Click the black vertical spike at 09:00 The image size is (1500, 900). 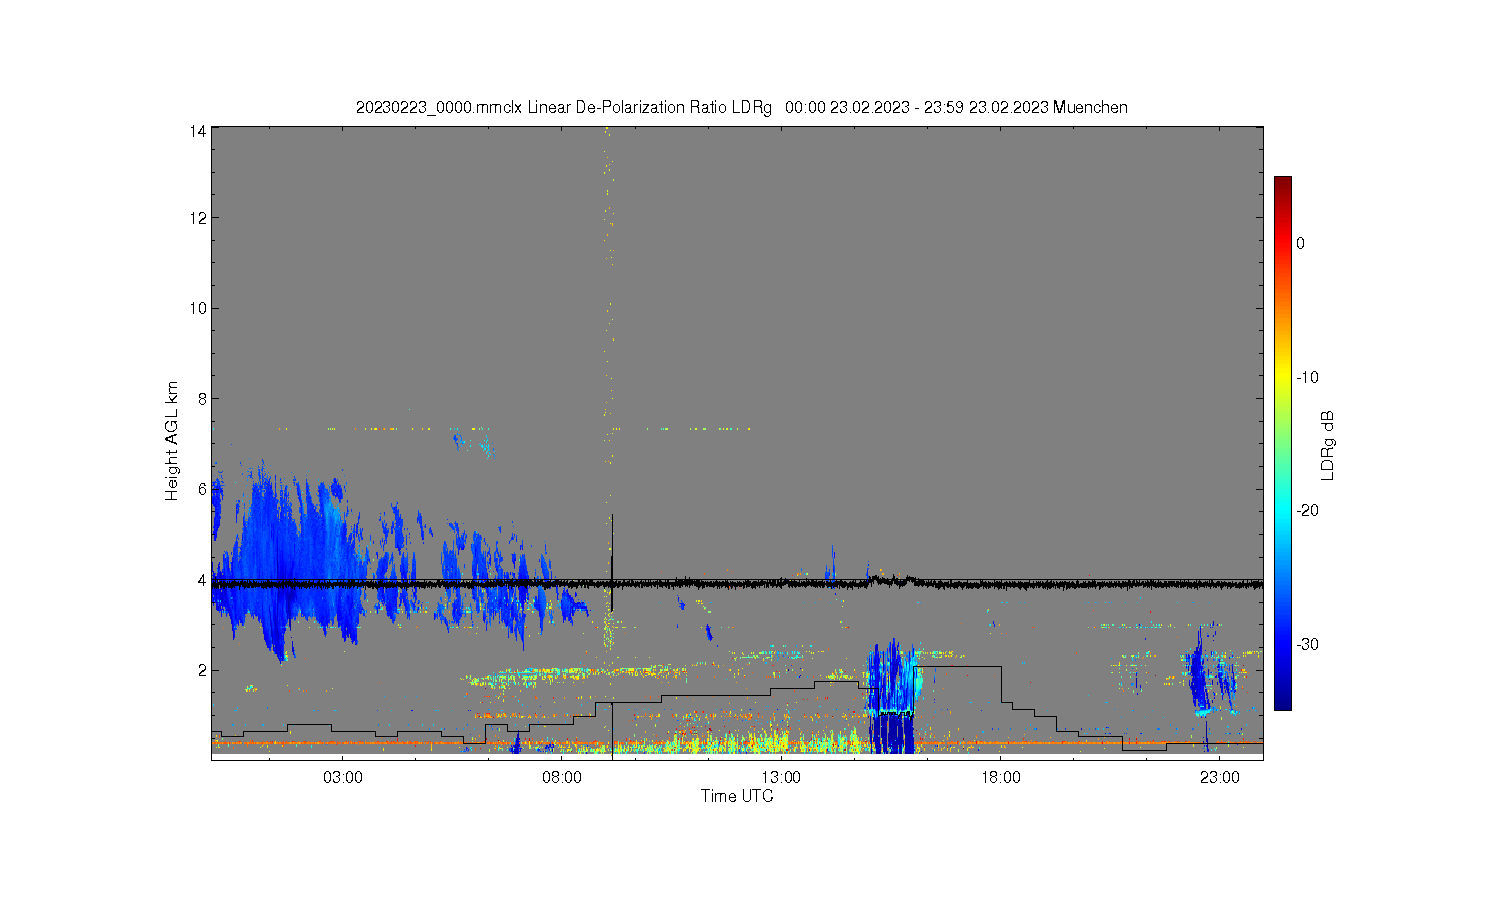(x=611, y=563)
